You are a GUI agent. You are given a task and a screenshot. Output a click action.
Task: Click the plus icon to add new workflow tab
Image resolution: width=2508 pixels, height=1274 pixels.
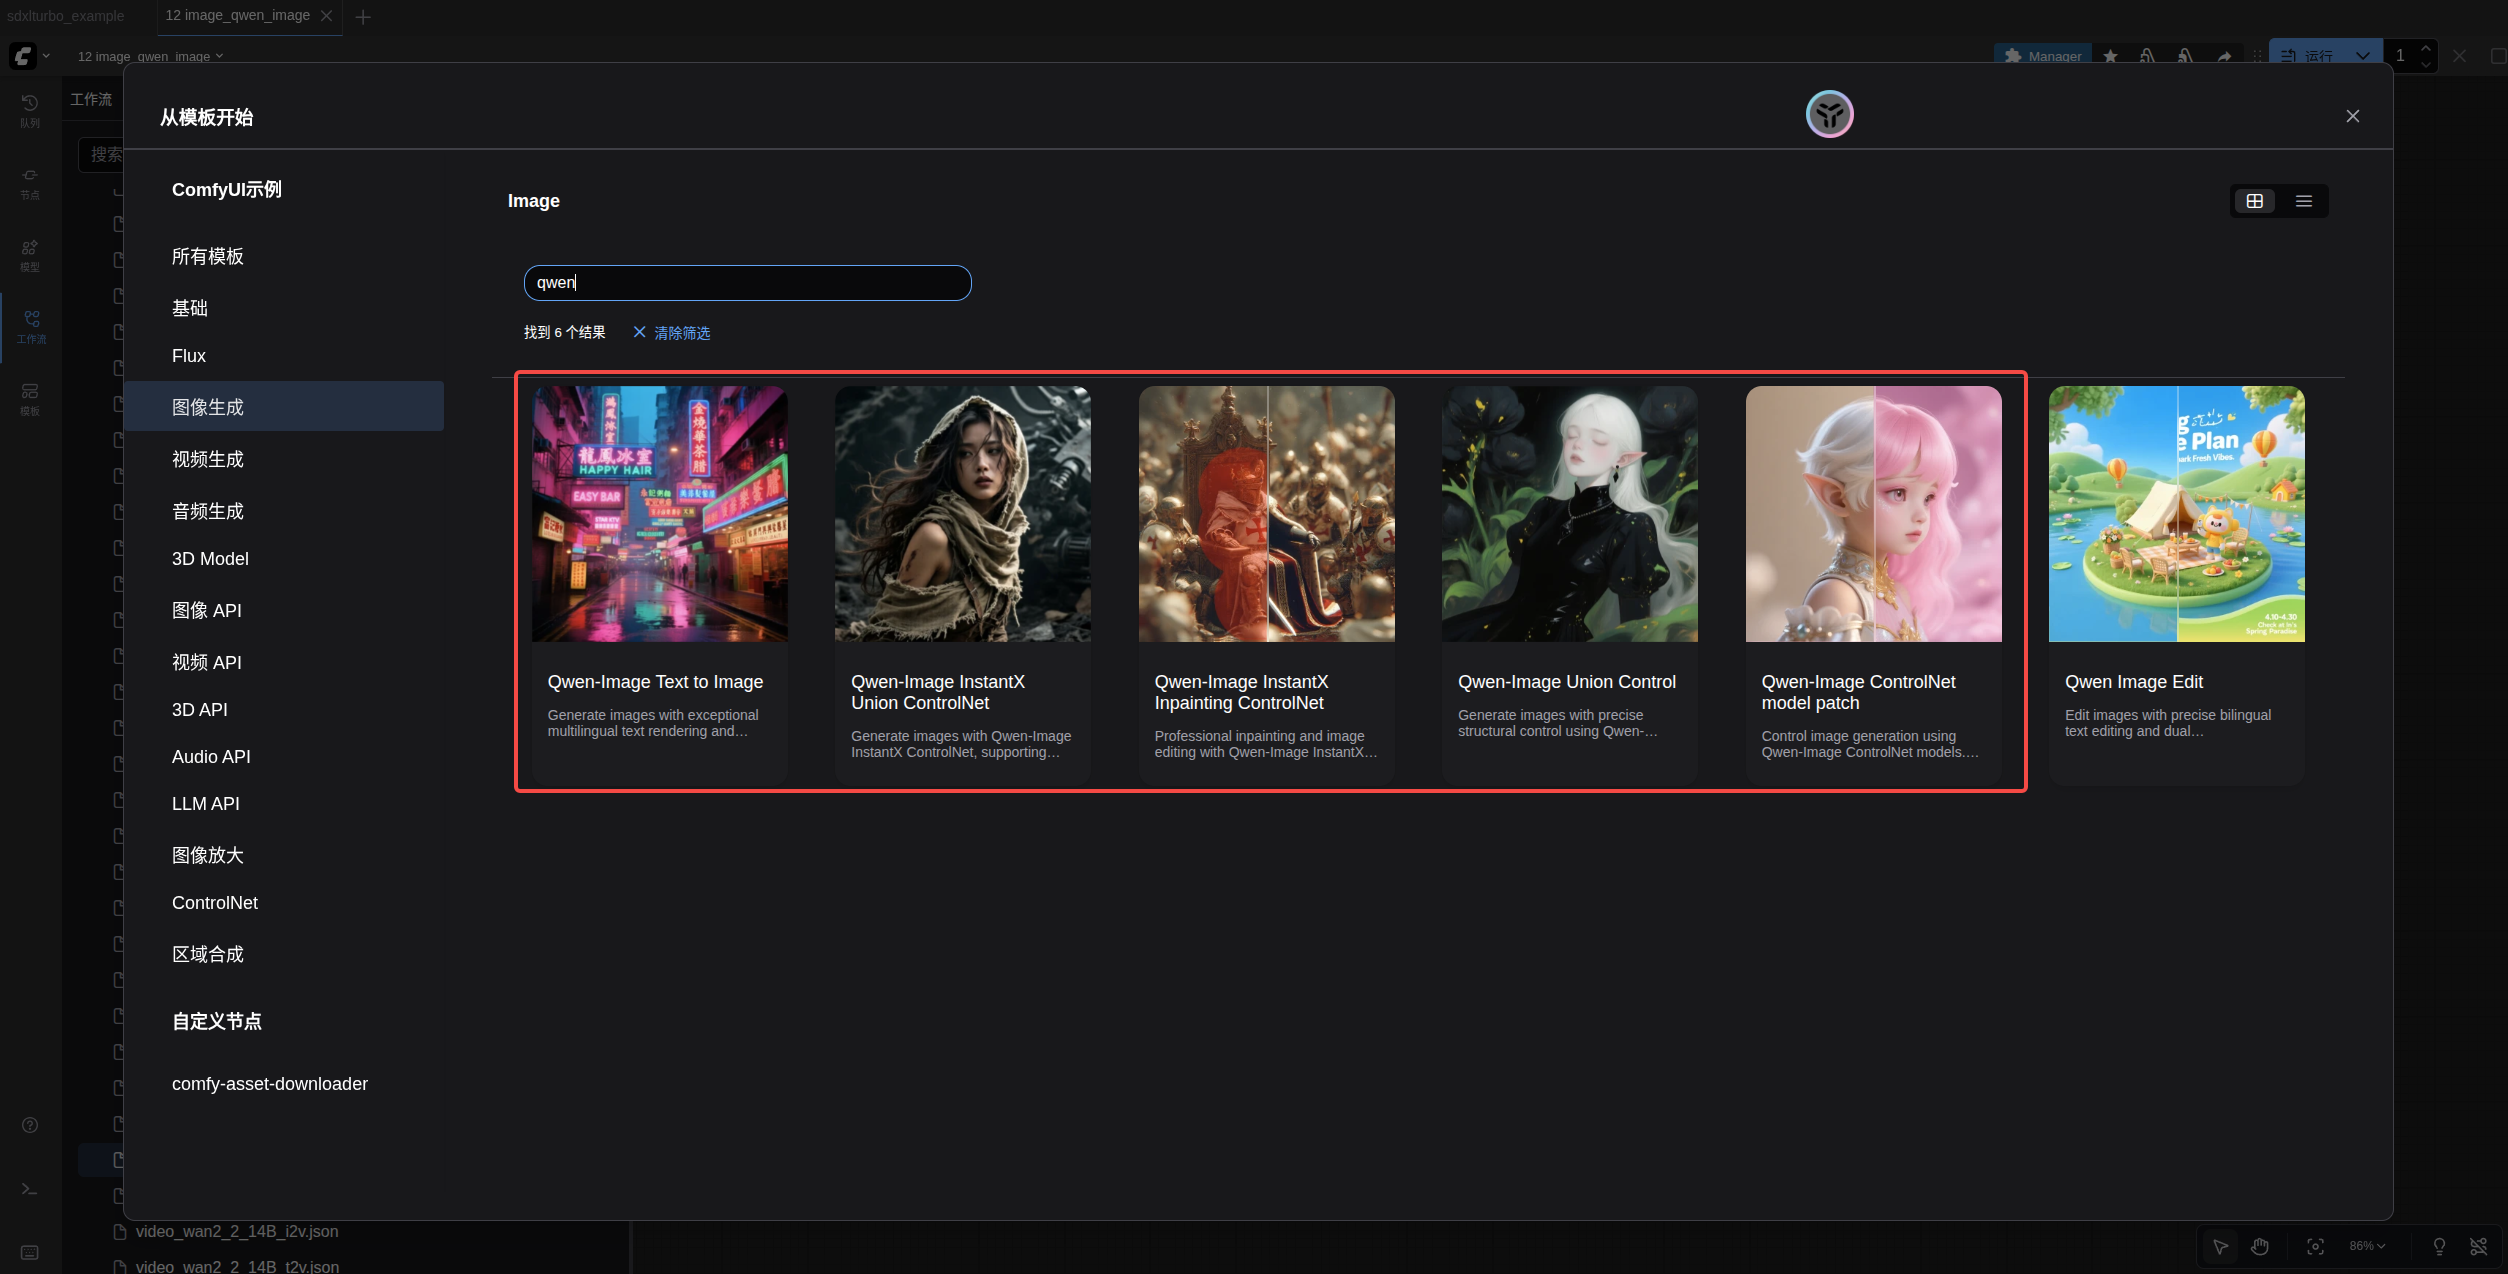point(363,17)
